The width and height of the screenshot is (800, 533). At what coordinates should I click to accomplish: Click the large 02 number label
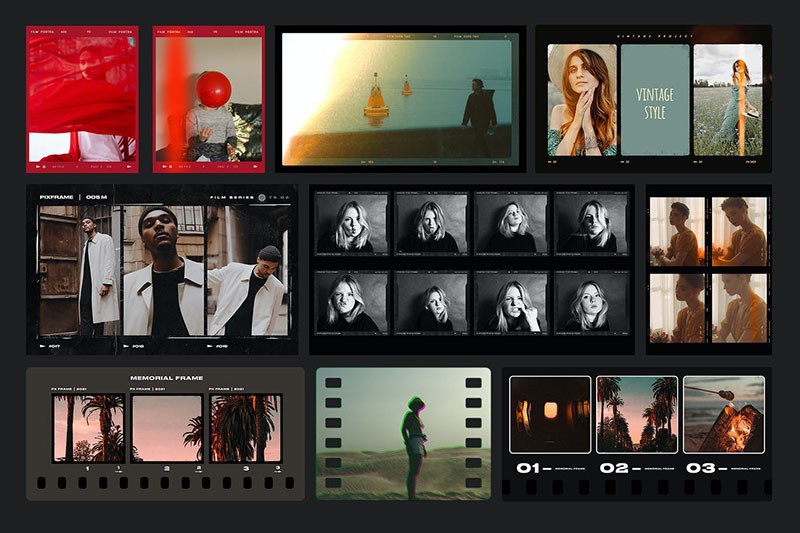[614, 468]
